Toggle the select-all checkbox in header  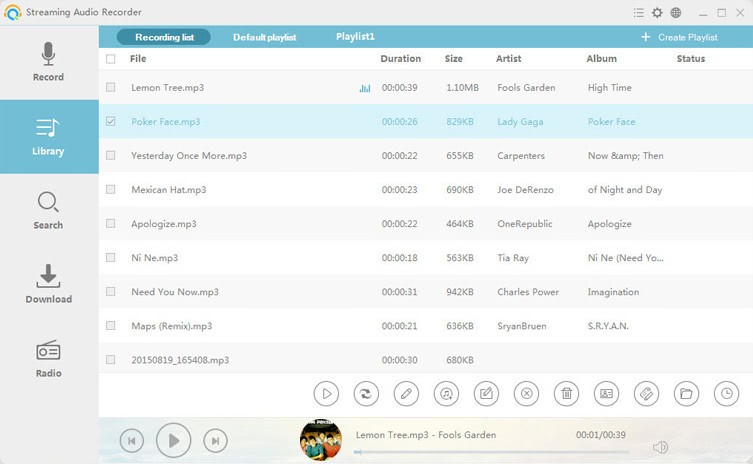[x=111, y=59]
